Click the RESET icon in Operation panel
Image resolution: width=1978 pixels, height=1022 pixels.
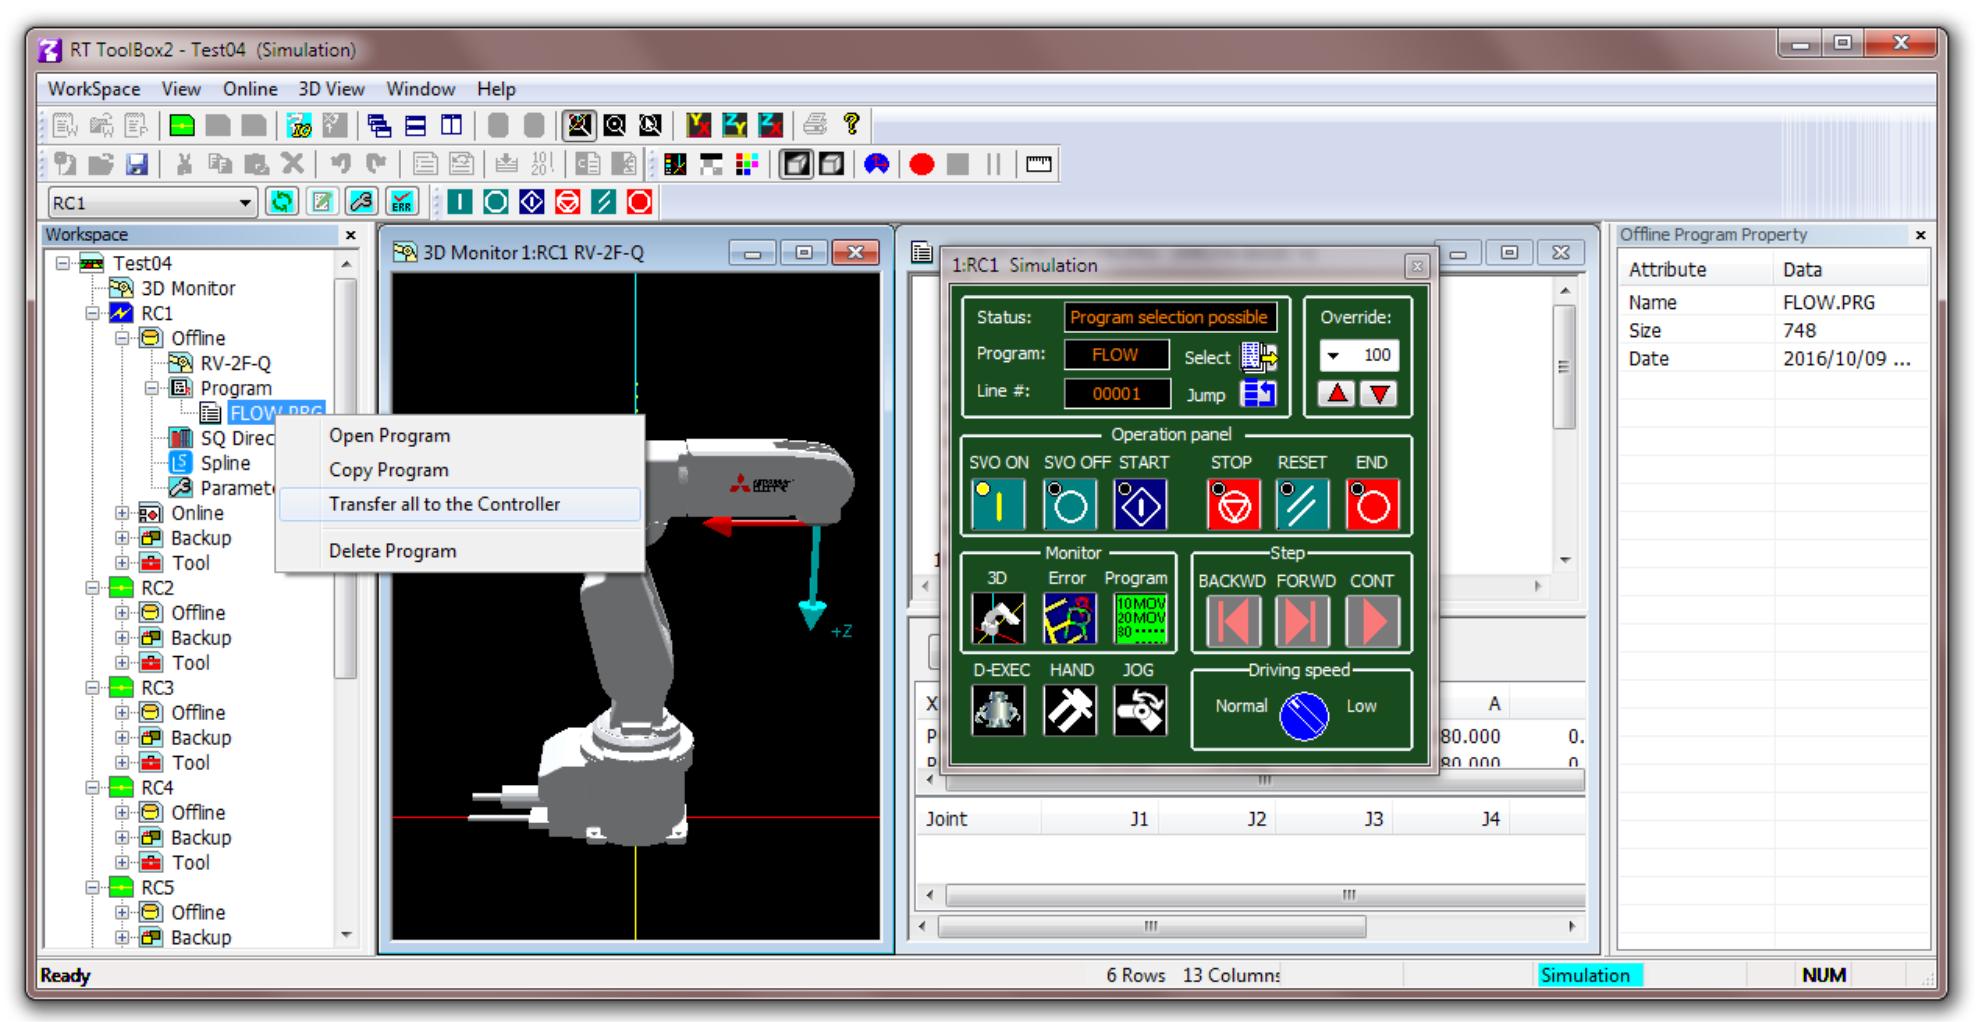pyautogui.click(x=1302, y=504)
